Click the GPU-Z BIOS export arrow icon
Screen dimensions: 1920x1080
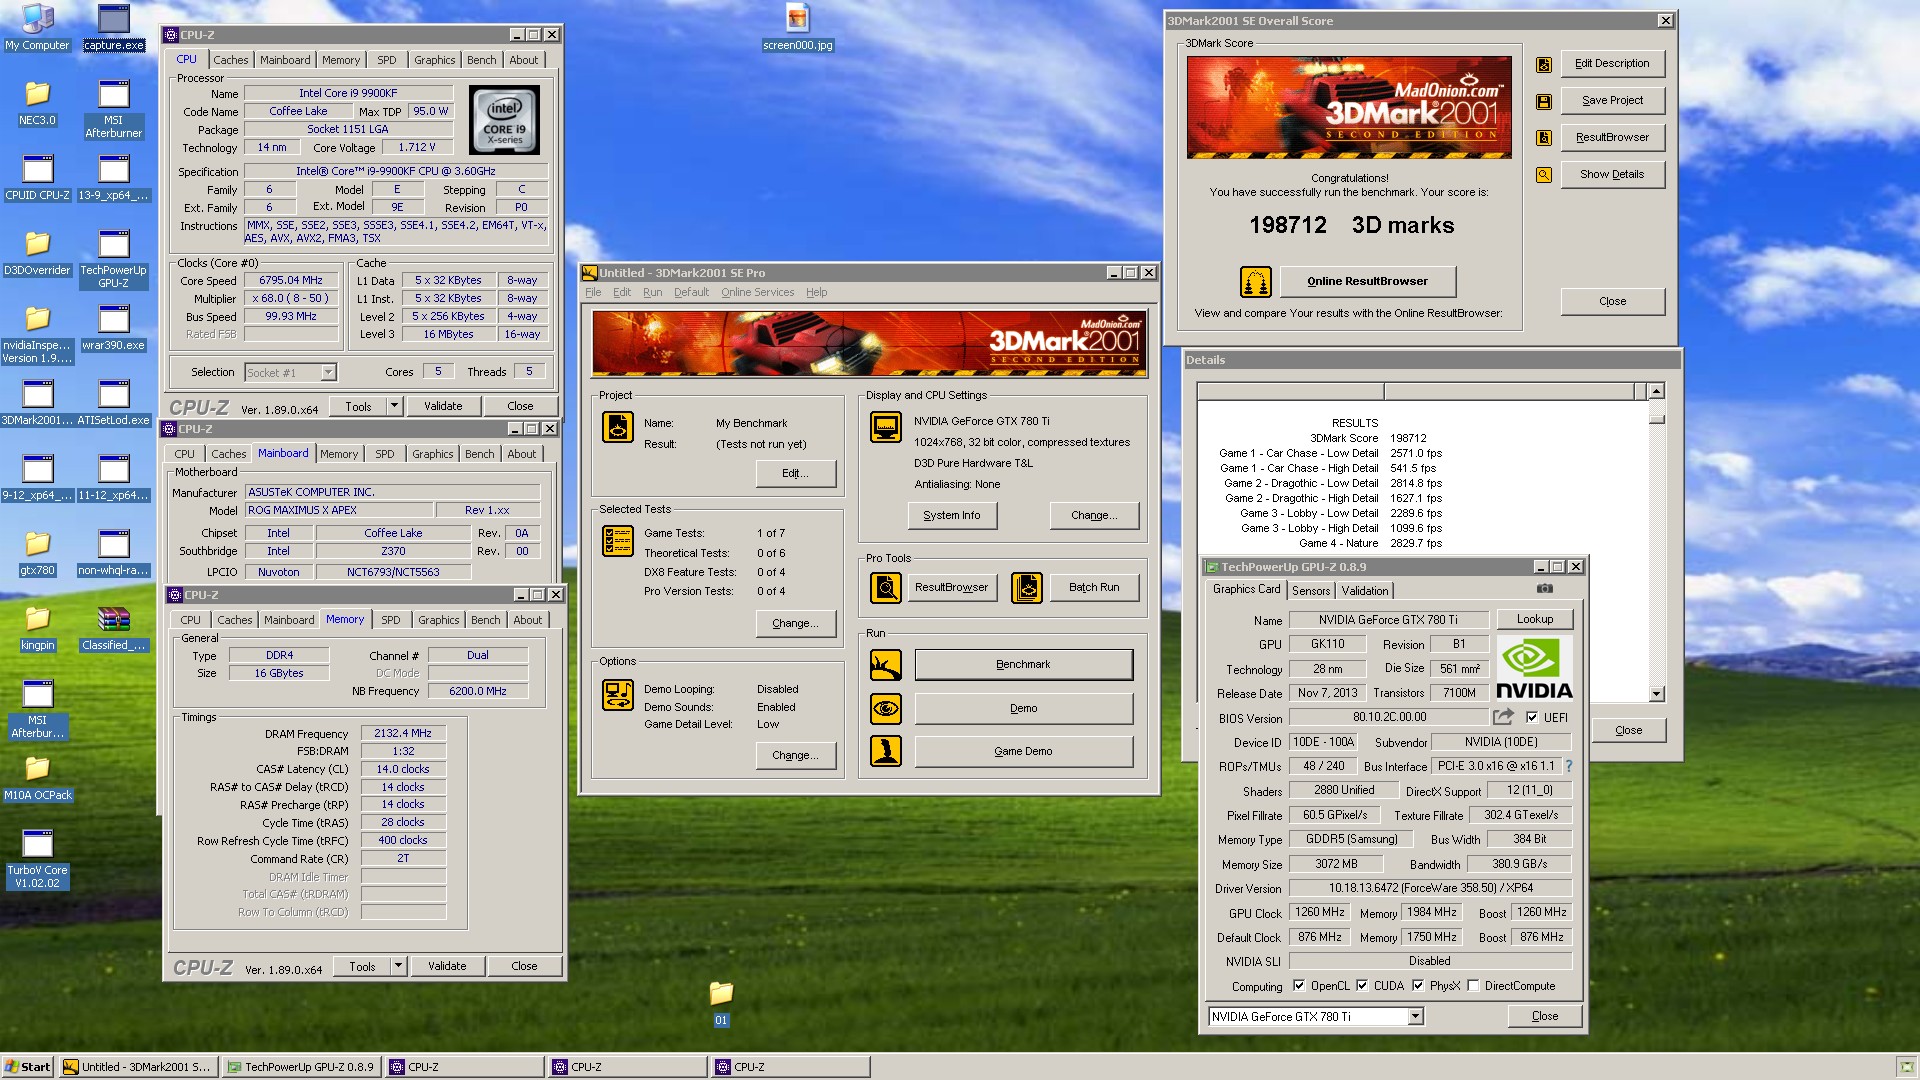point(1503,717)
